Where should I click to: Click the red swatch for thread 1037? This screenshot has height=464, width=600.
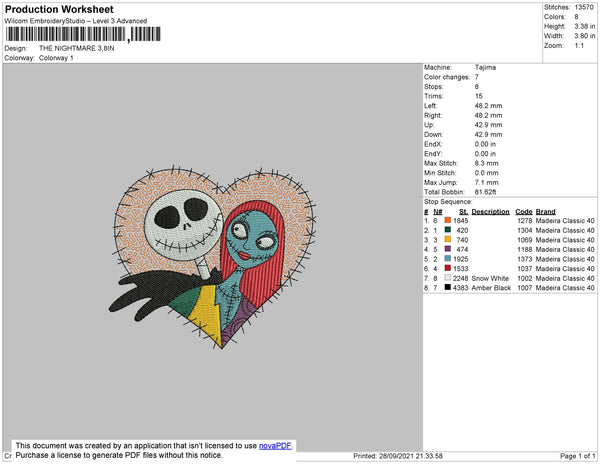pyautogui.click(x=448, y=268)
